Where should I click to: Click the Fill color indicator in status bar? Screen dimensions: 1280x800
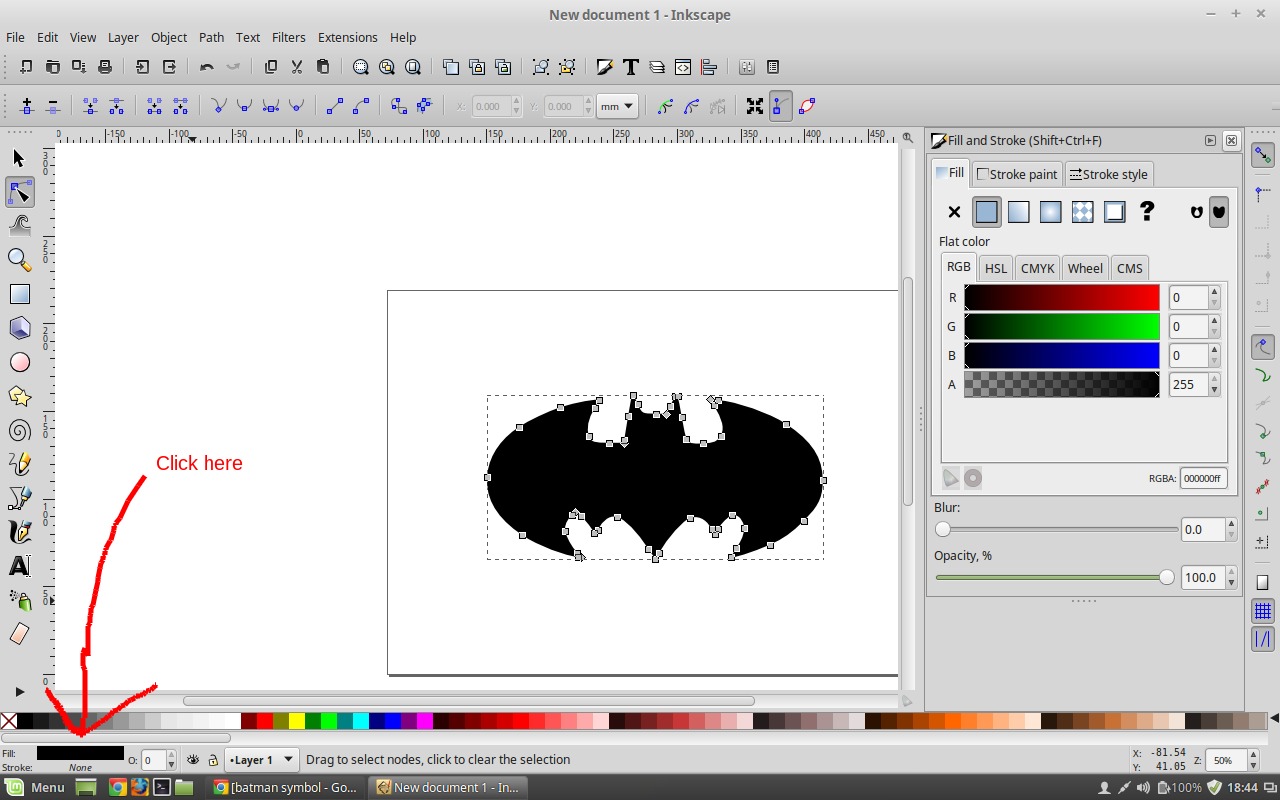coord(80,753)
